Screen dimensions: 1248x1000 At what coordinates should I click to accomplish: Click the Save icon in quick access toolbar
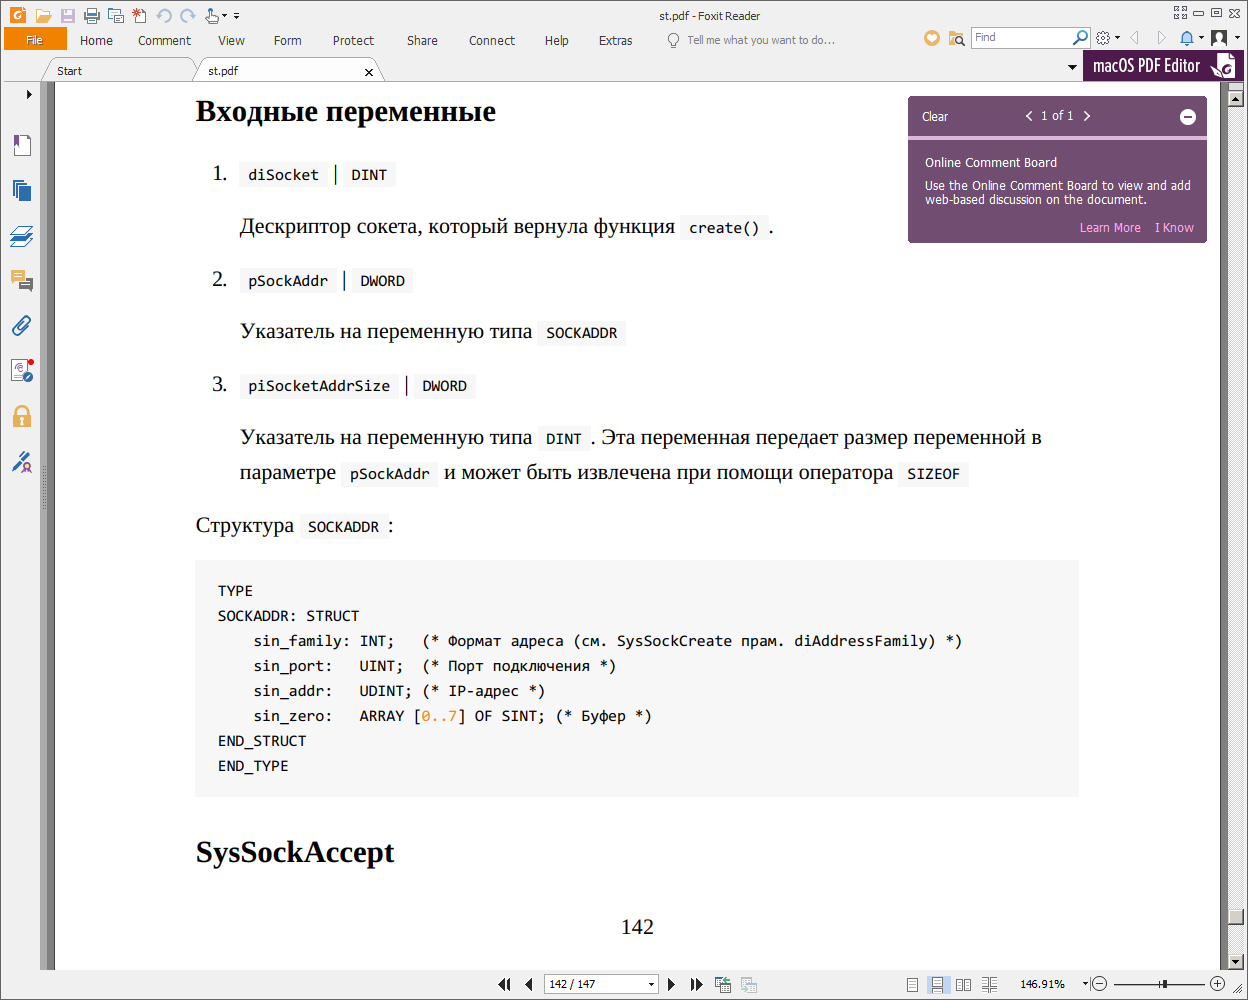coord(67,16)
